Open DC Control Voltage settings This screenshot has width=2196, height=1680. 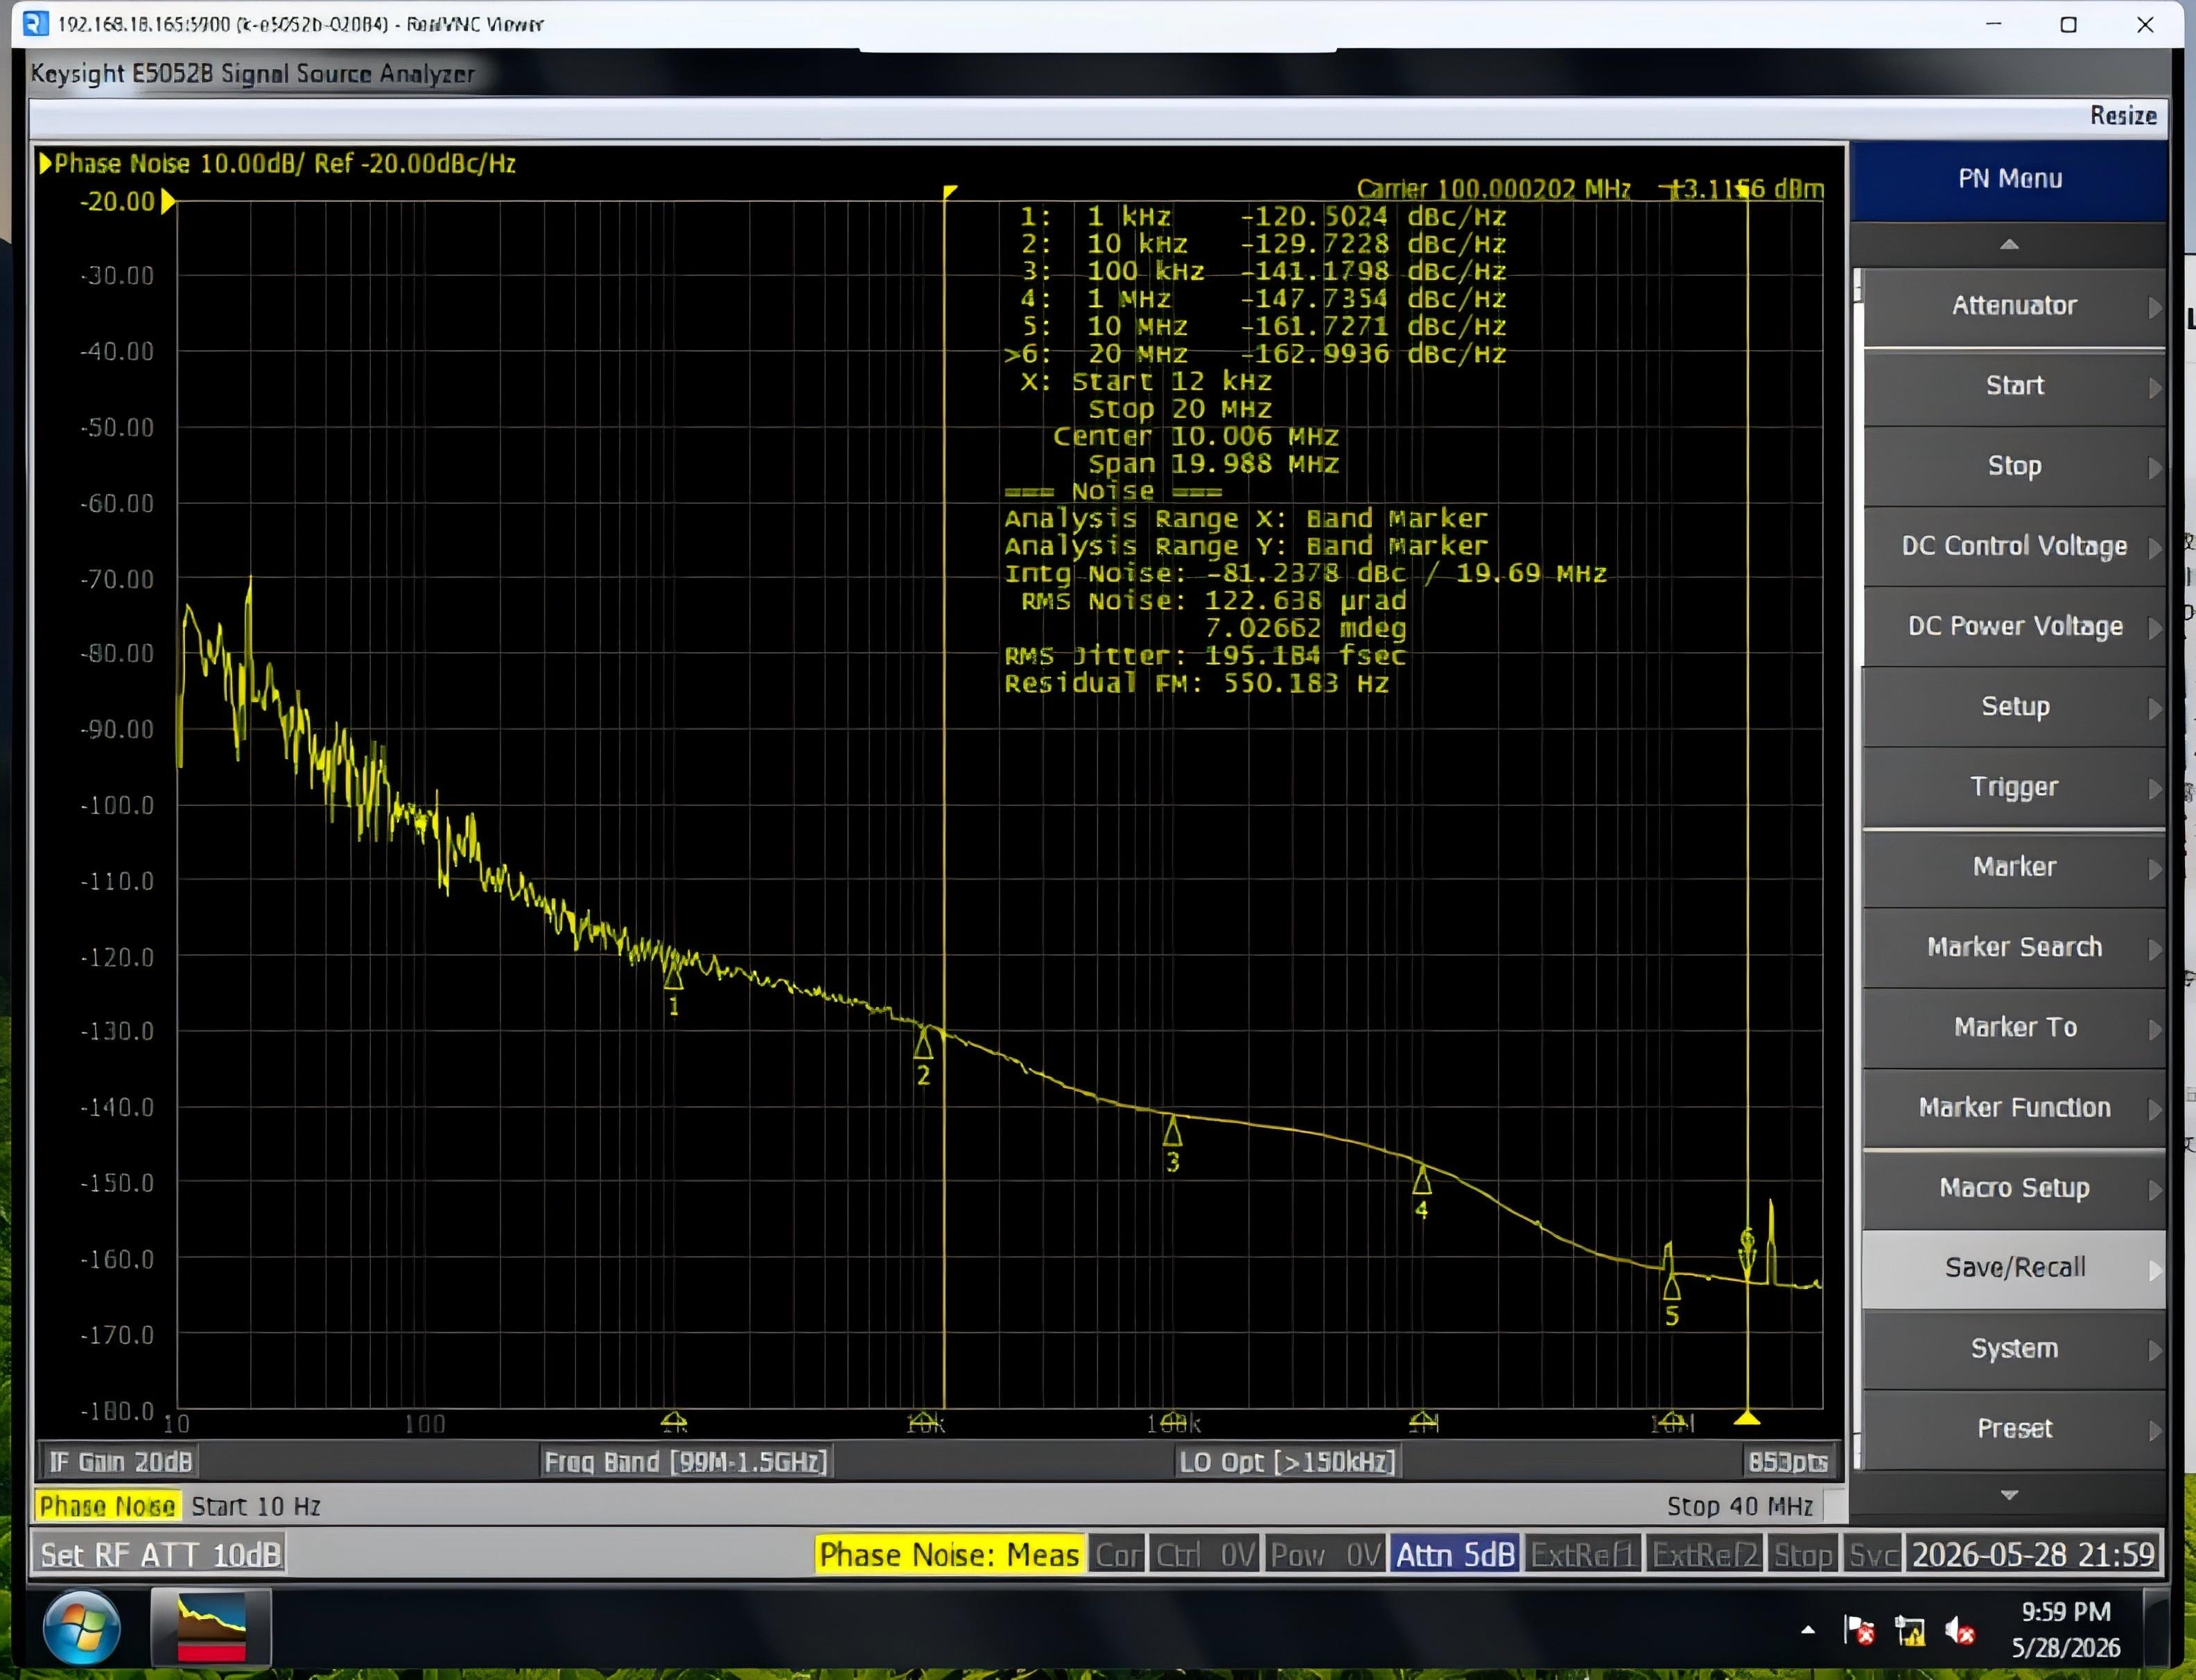click(2014, 546)
